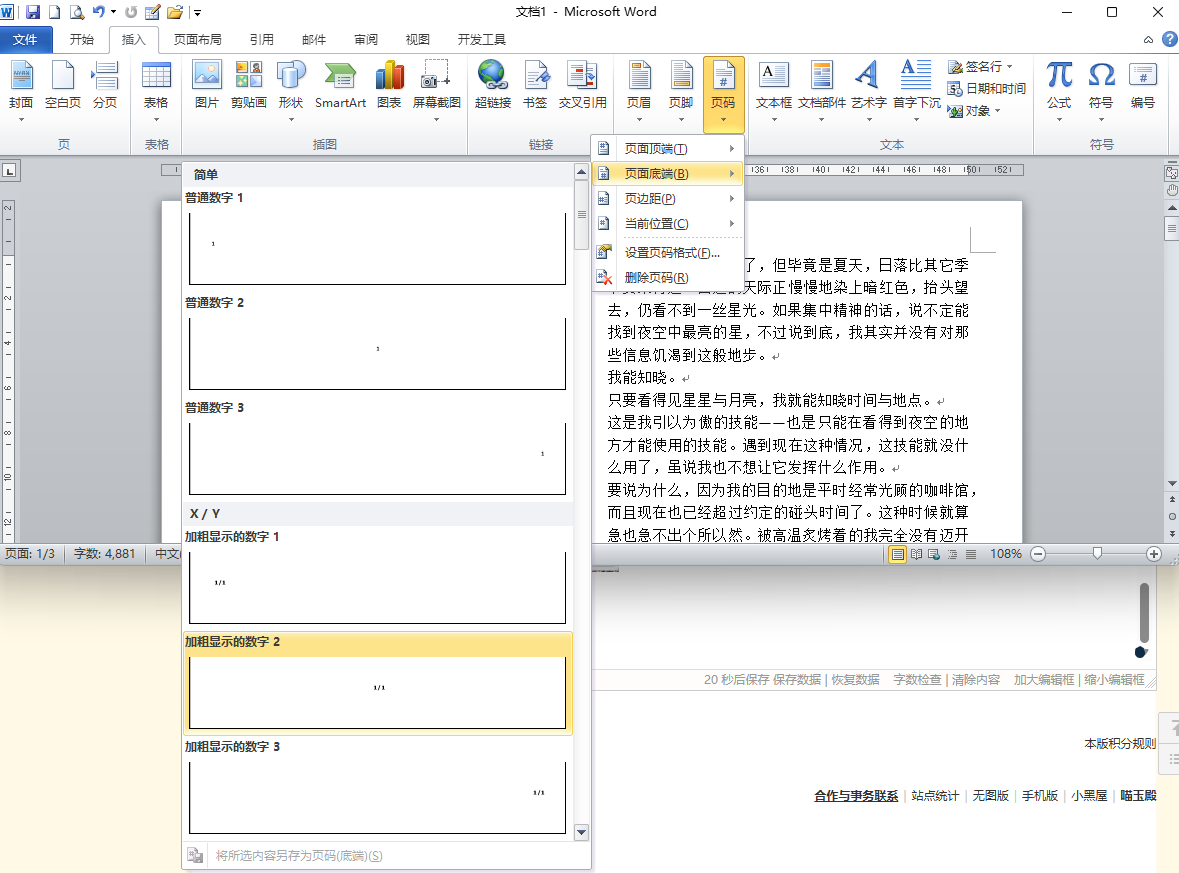Insert a bookmark (书签)
The height and width of the screenshot is (873, 1179).
pos(535,85)
